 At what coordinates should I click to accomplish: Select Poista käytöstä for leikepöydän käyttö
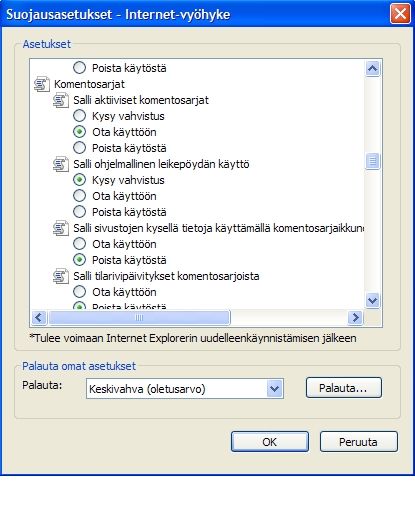pyautogui.click(x=79, y=212)
